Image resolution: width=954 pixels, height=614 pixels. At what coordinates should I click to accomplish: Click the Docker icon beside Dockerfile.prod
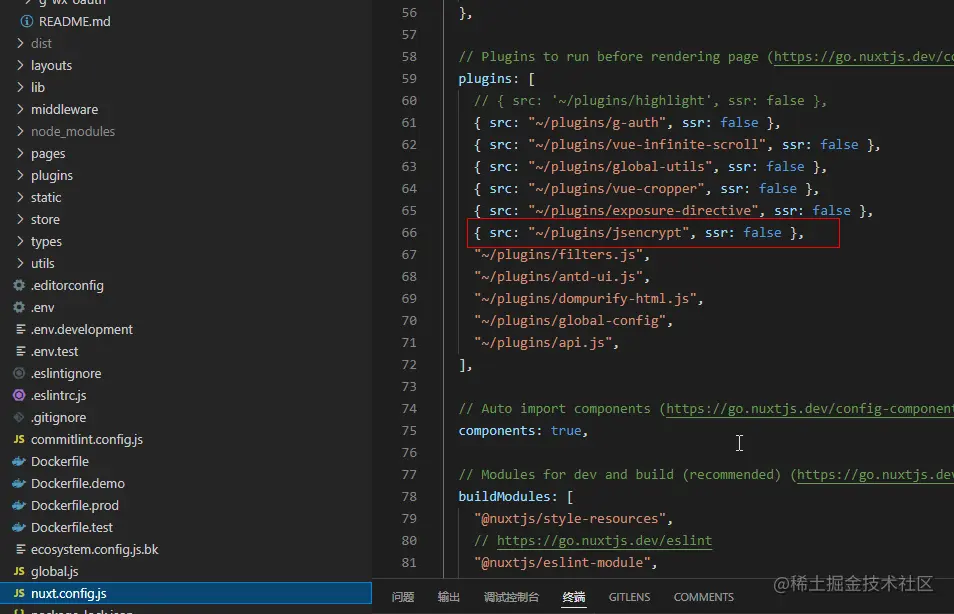point(19,505)
